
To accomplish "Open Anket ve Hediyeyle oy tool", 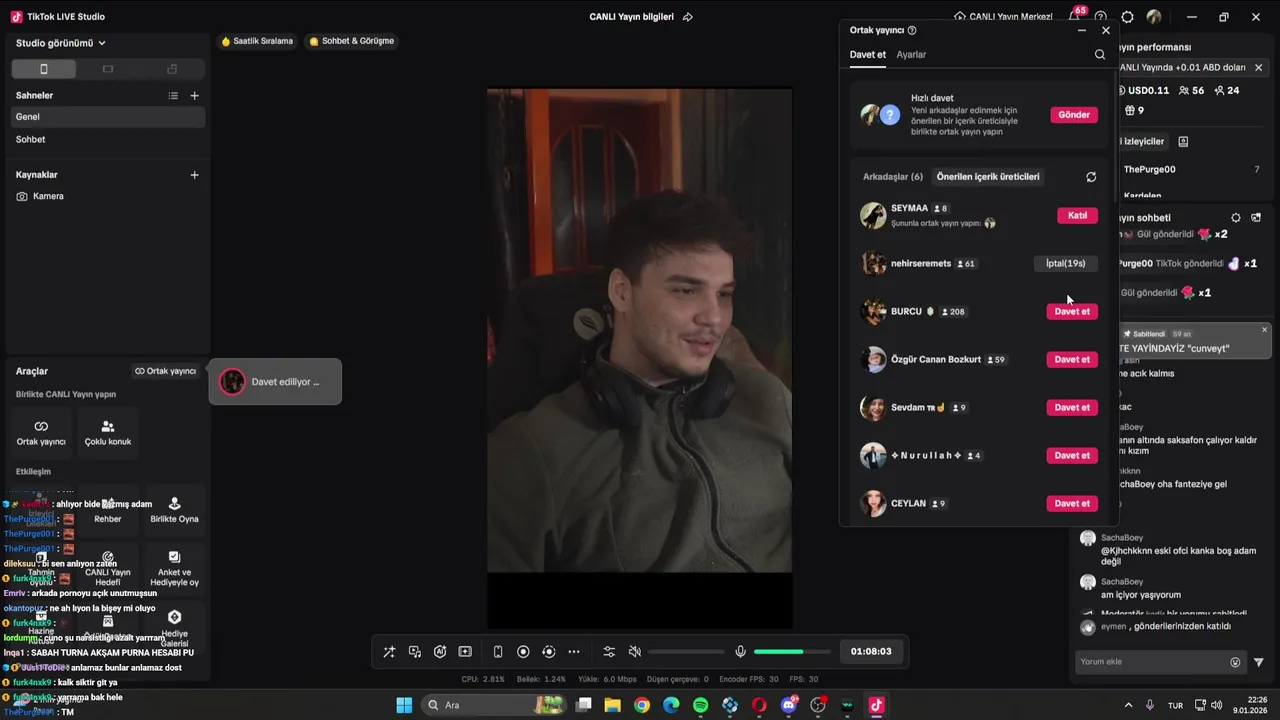I will click(x=174, y=568).
